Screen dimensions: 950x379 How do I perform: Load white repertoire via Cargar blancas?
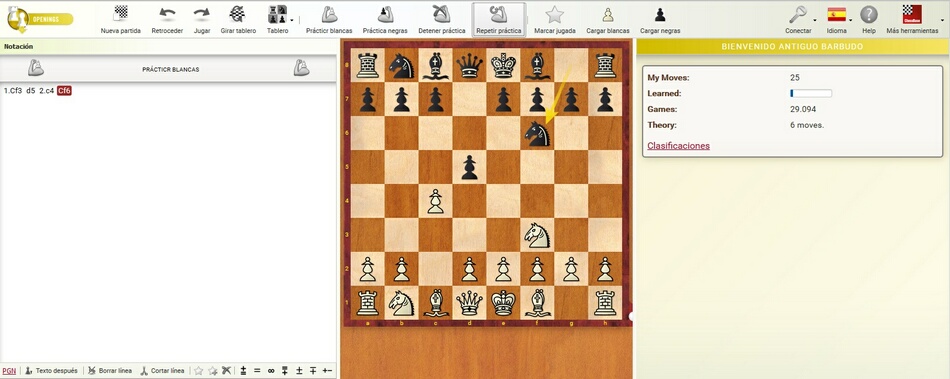tap(608, 19)
